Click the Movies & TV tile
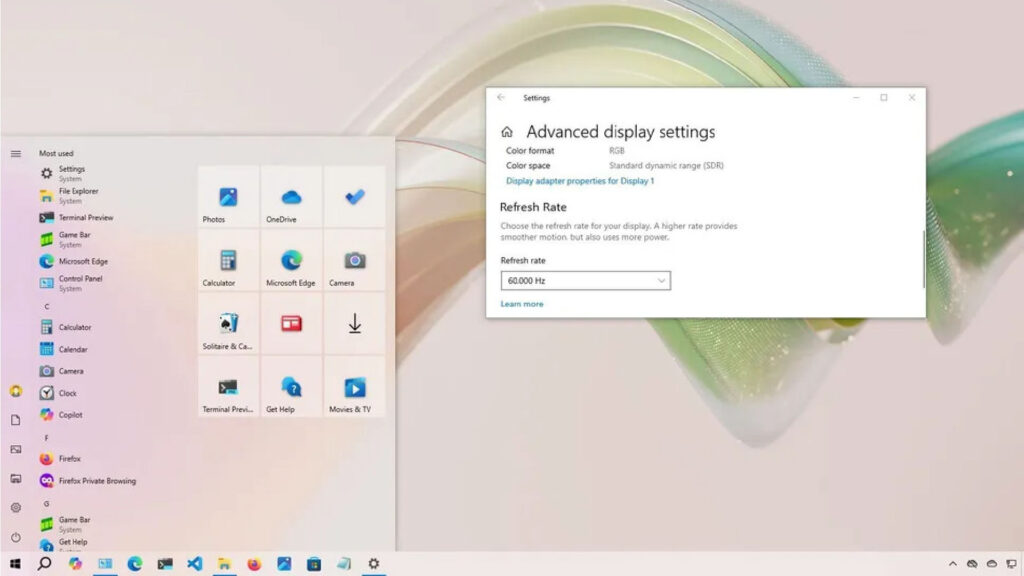This screenshot has height=576, width=1024. (354, 389)
